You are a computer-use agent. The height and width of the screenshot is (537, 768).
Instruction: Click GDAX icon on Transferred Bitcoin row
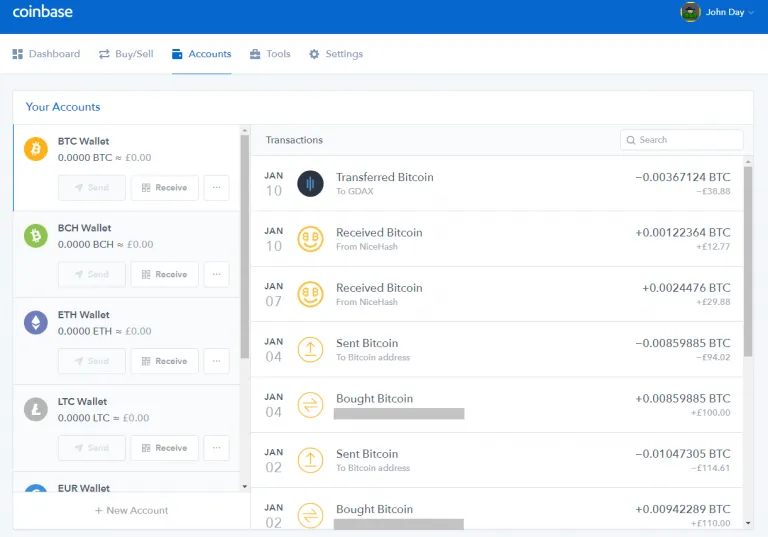tap(311, 184)
